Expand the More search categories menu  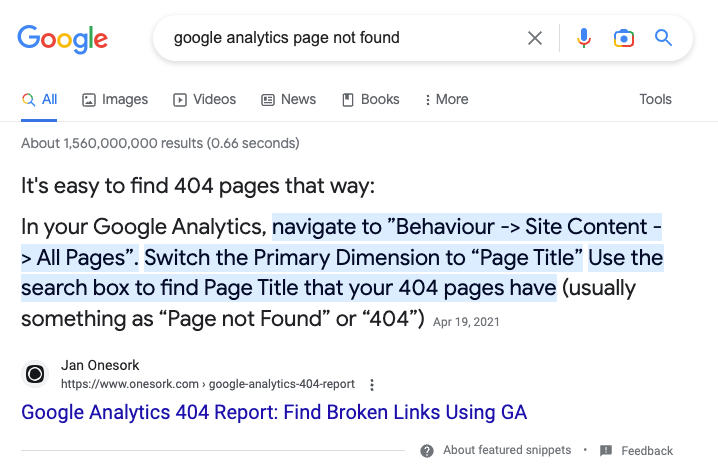(x=446, y=99)
